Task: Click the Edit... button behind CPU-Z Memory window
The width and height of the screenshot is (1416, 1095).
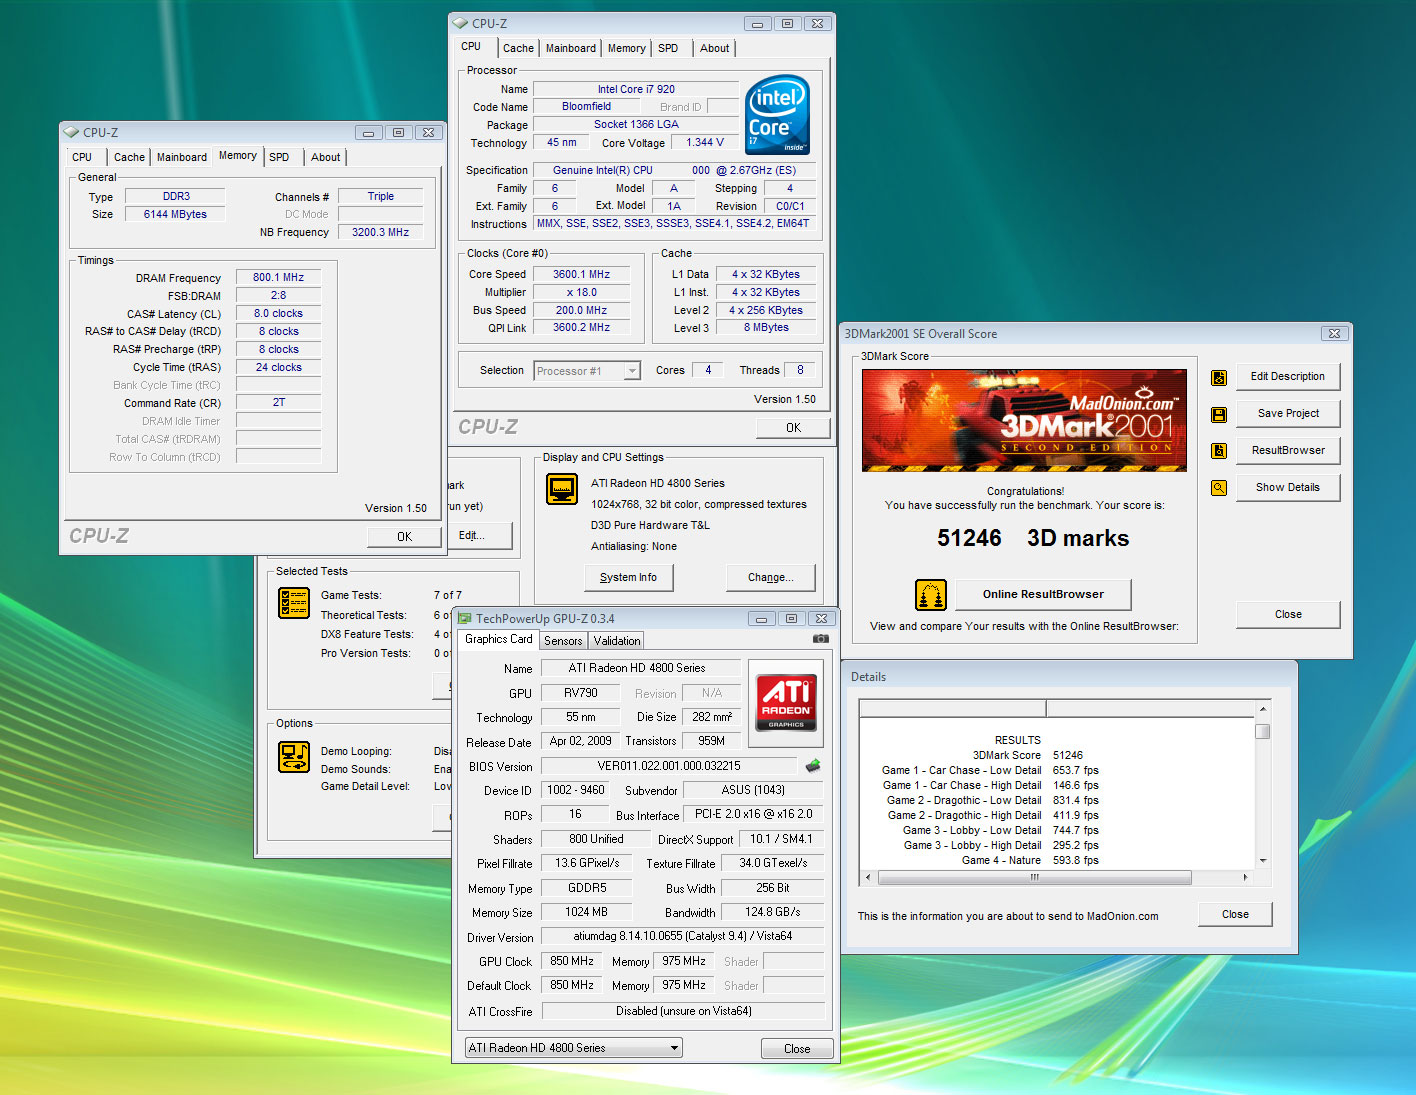Action: [479, 536]
